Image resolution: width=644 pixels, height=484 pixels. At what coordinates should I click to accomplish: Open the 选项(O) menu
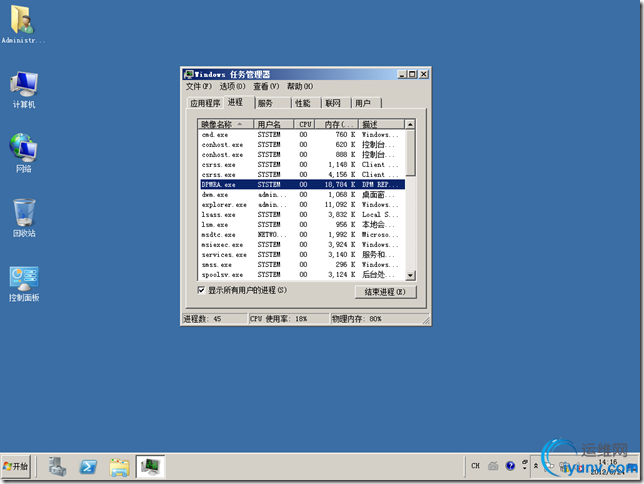click(x=232, y=86)
